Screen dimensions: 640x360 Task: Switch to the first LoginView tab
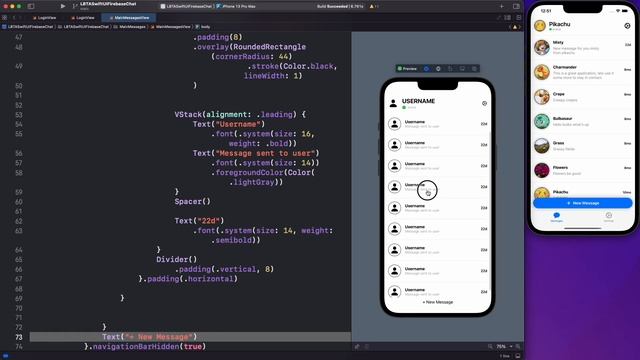[x=44, y=18]
